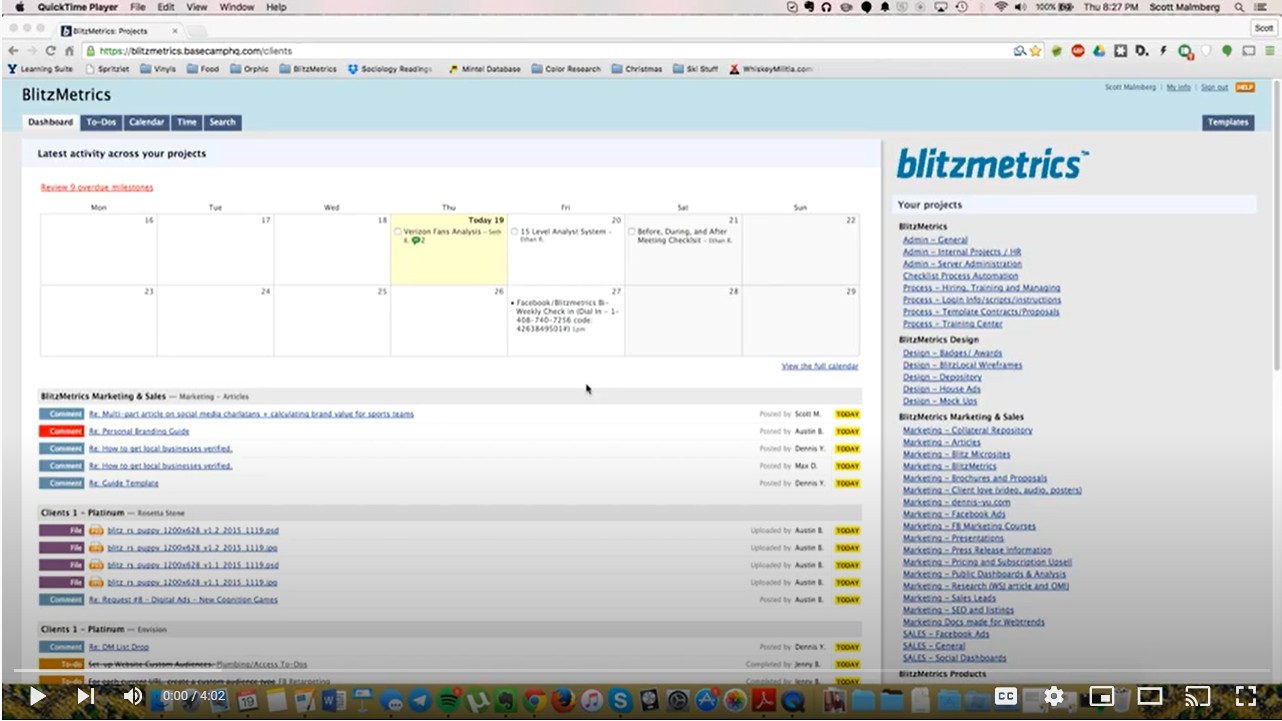Enter fullscreen video mode
The width and height of the screenshot is (1282, 721).
(x=1246, y=696)
